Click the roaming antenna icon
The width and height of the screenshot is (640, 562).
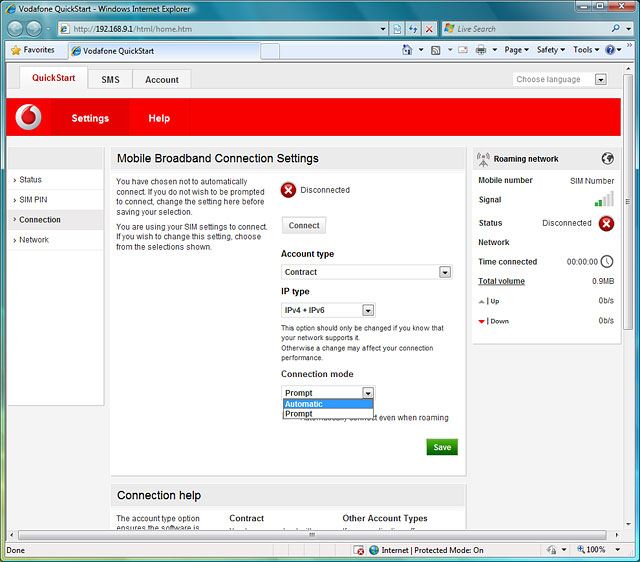[483, 159]
